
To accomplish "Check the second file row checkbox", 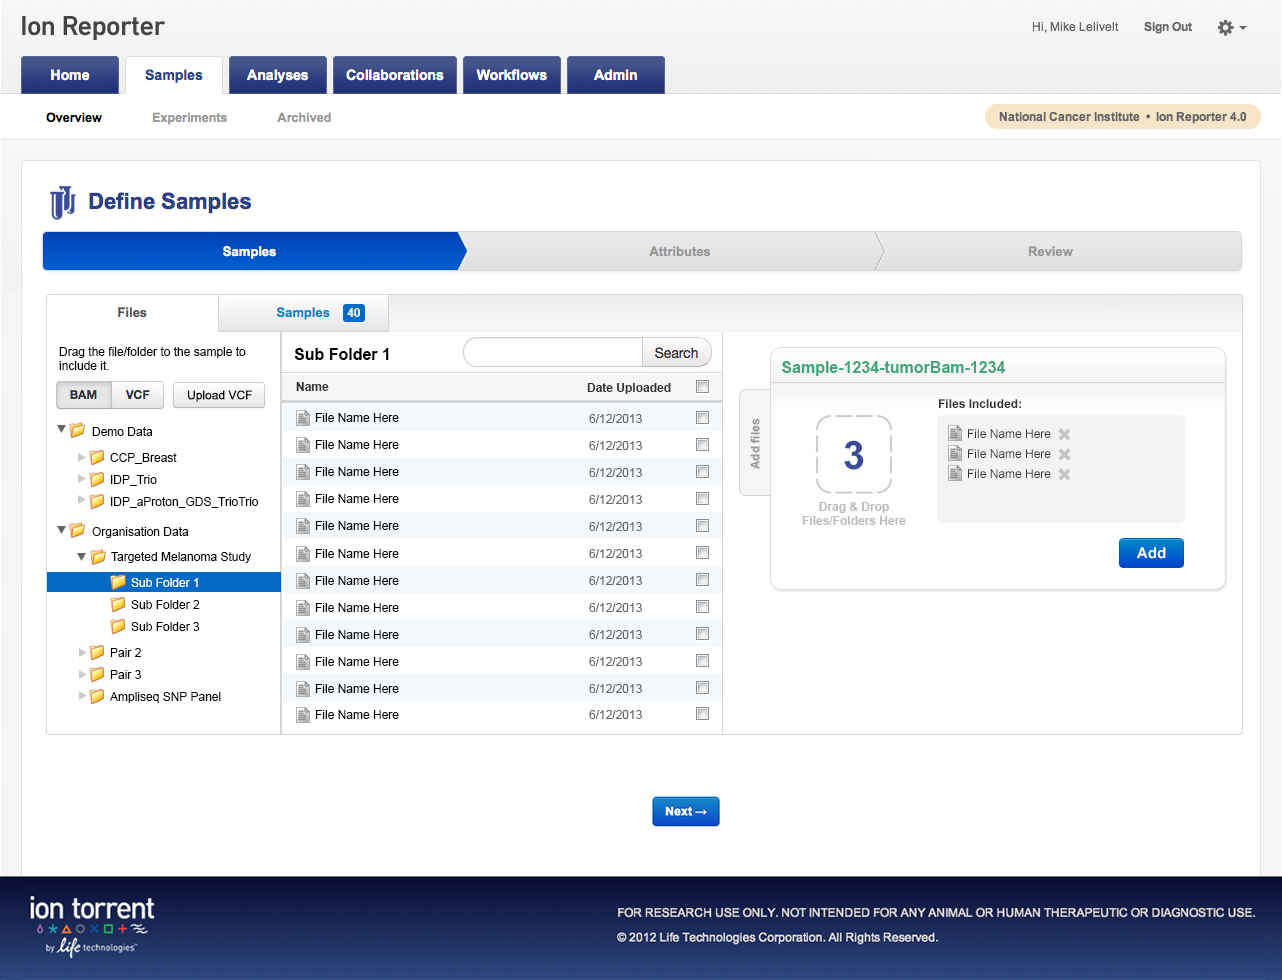I will coord(702,444).
